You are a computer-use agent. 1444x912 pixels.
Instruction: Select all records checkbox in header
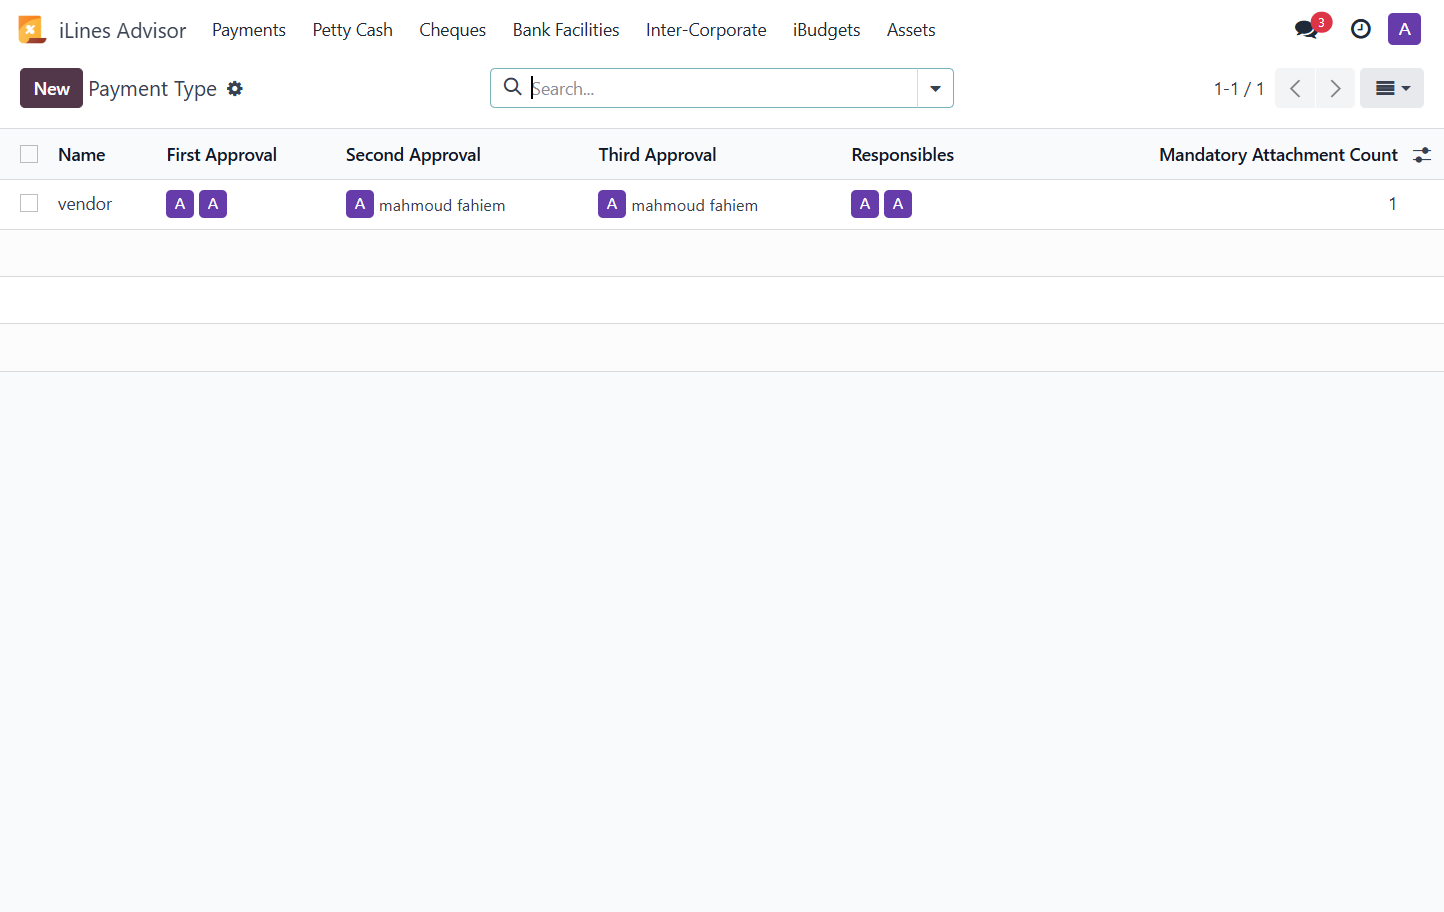pos(29,154)
